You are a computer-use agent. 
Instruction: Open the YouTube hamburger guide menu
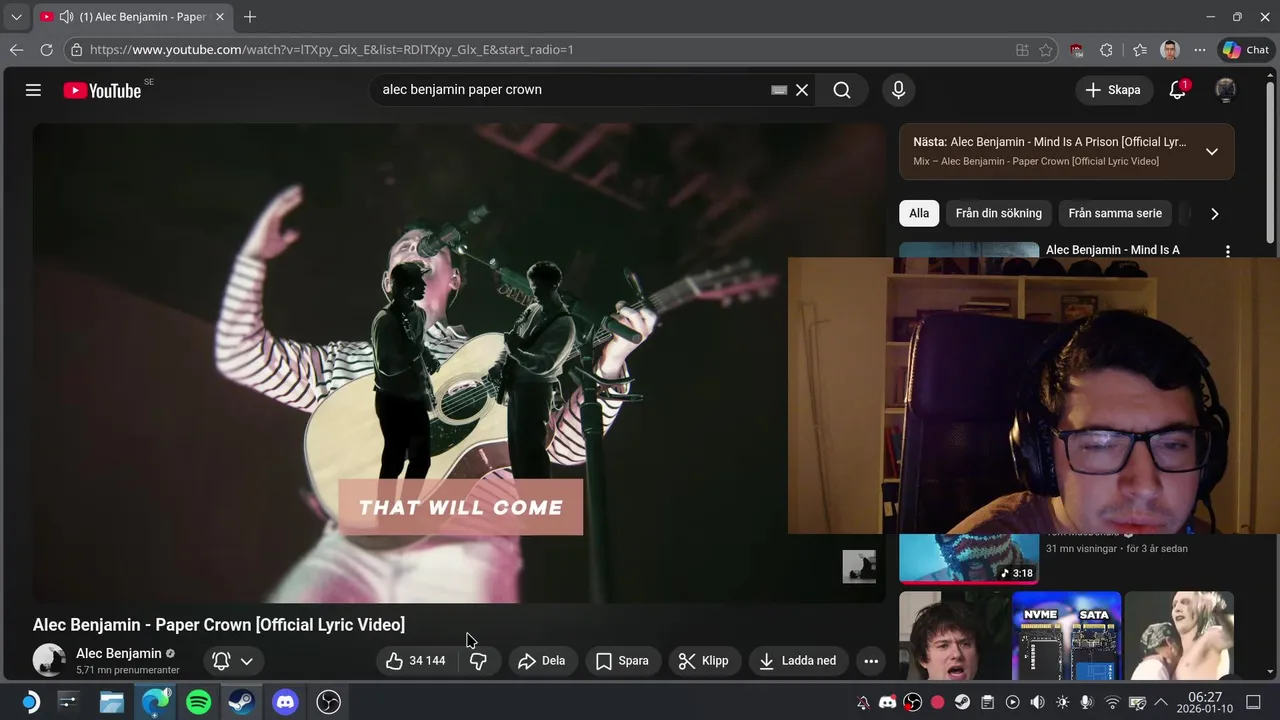coord(33,90)
